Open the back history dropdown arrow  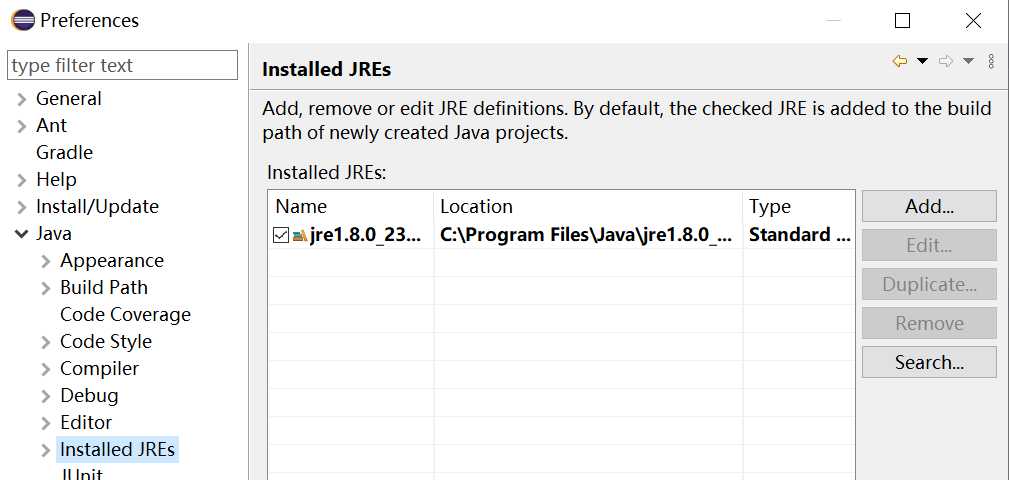(922, 62)
